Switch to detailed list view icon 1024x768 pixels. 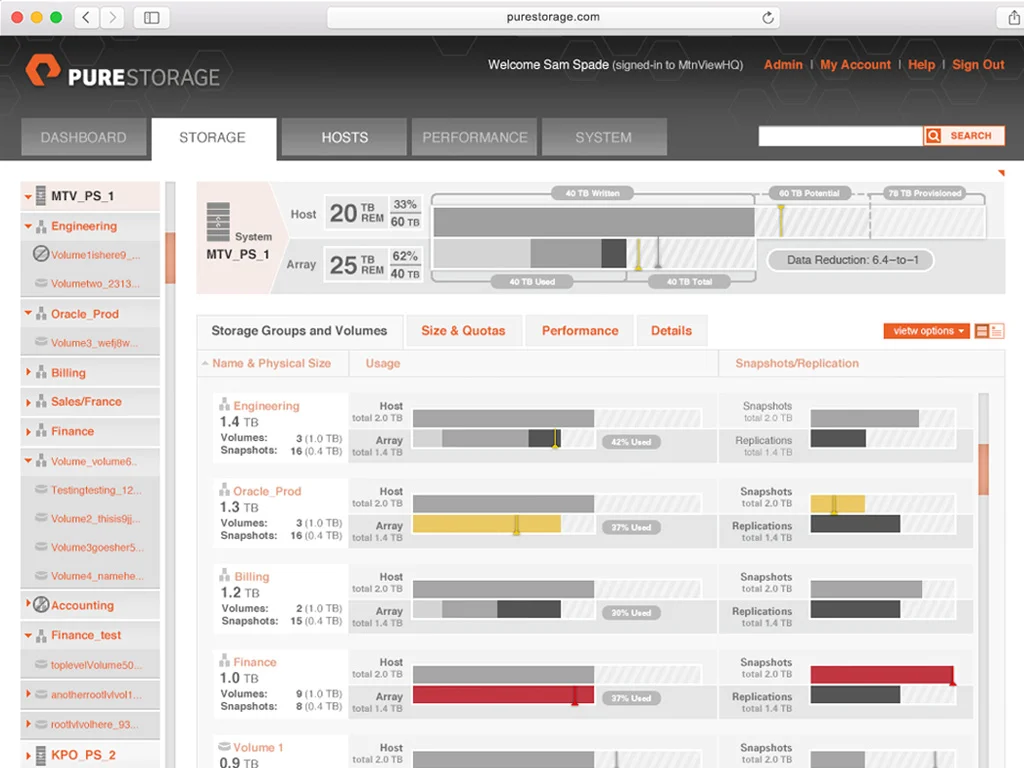coord(997,331)
